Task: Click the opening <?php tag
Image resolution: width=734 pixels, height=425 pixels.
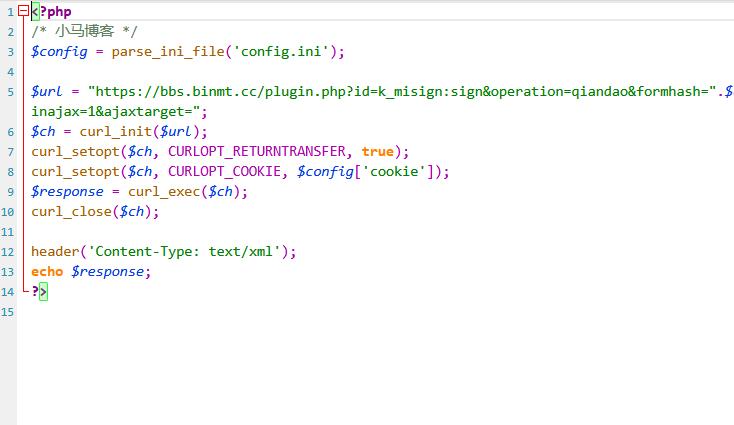Action: [53, 12]
